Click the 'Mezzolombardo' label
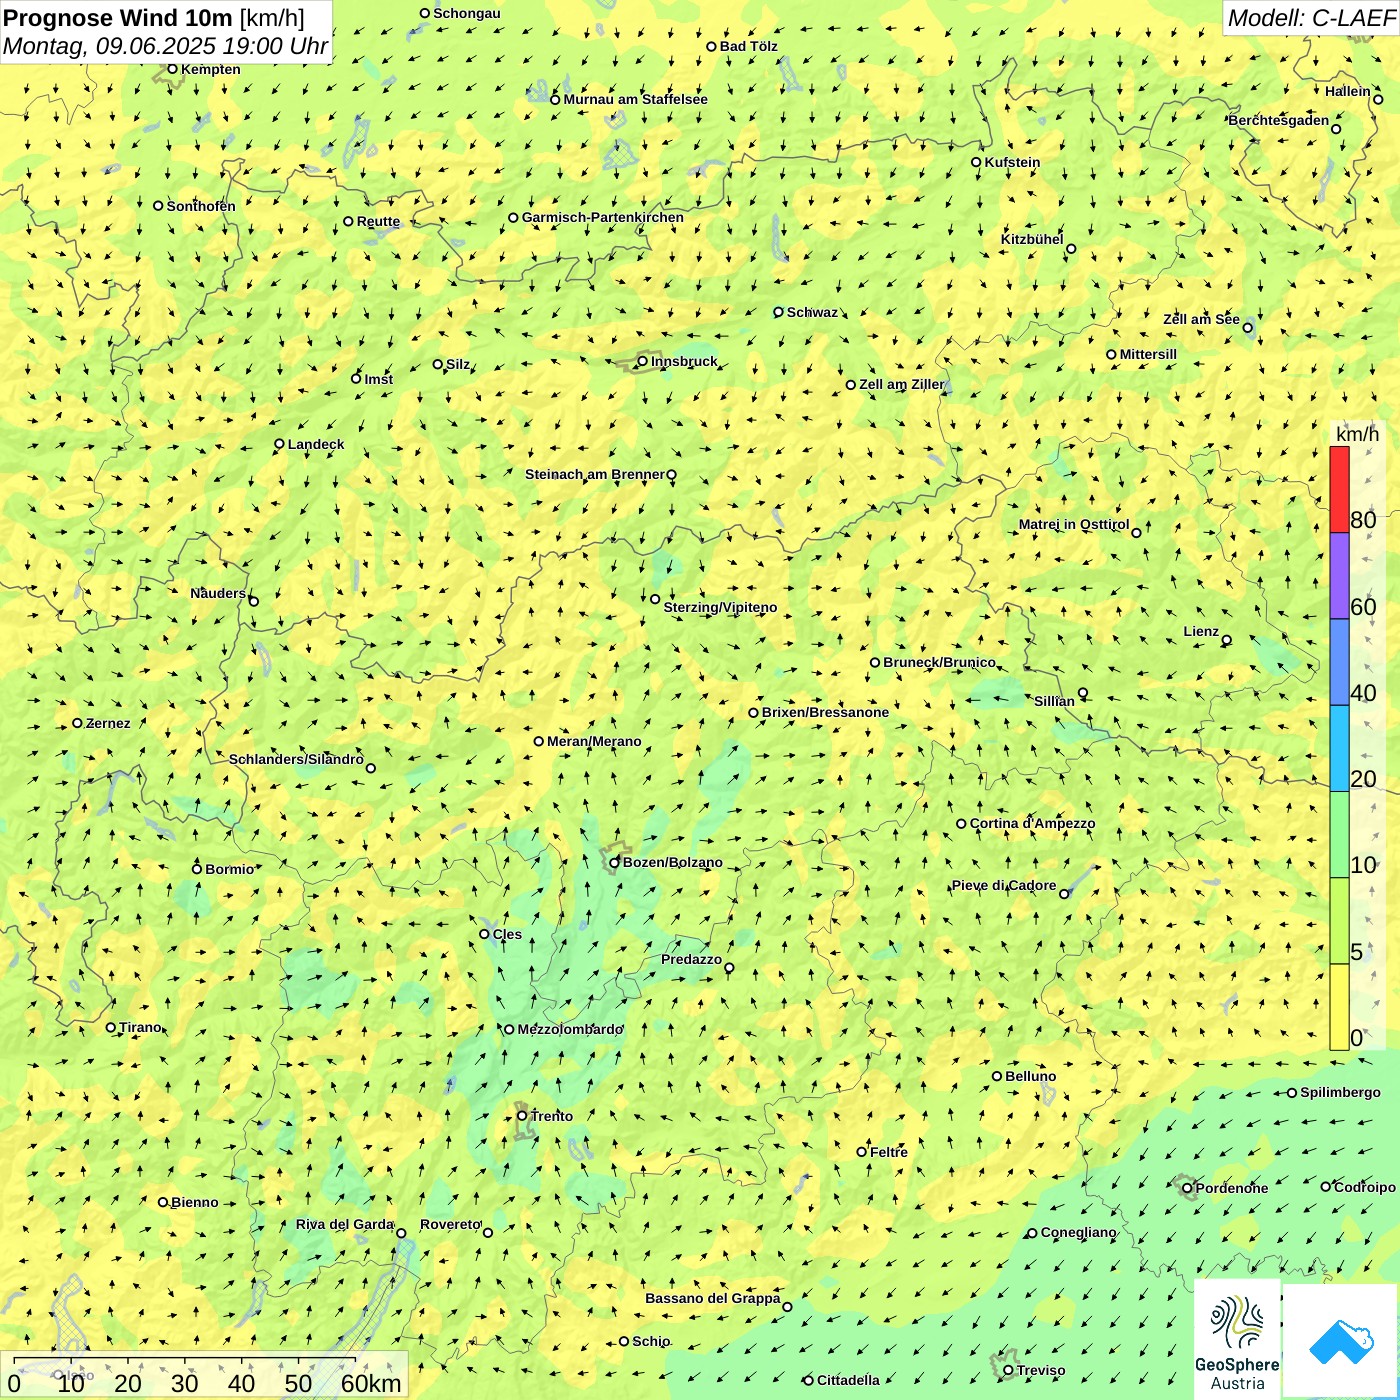1400x1400 pixels. [x=570, y=1029]
